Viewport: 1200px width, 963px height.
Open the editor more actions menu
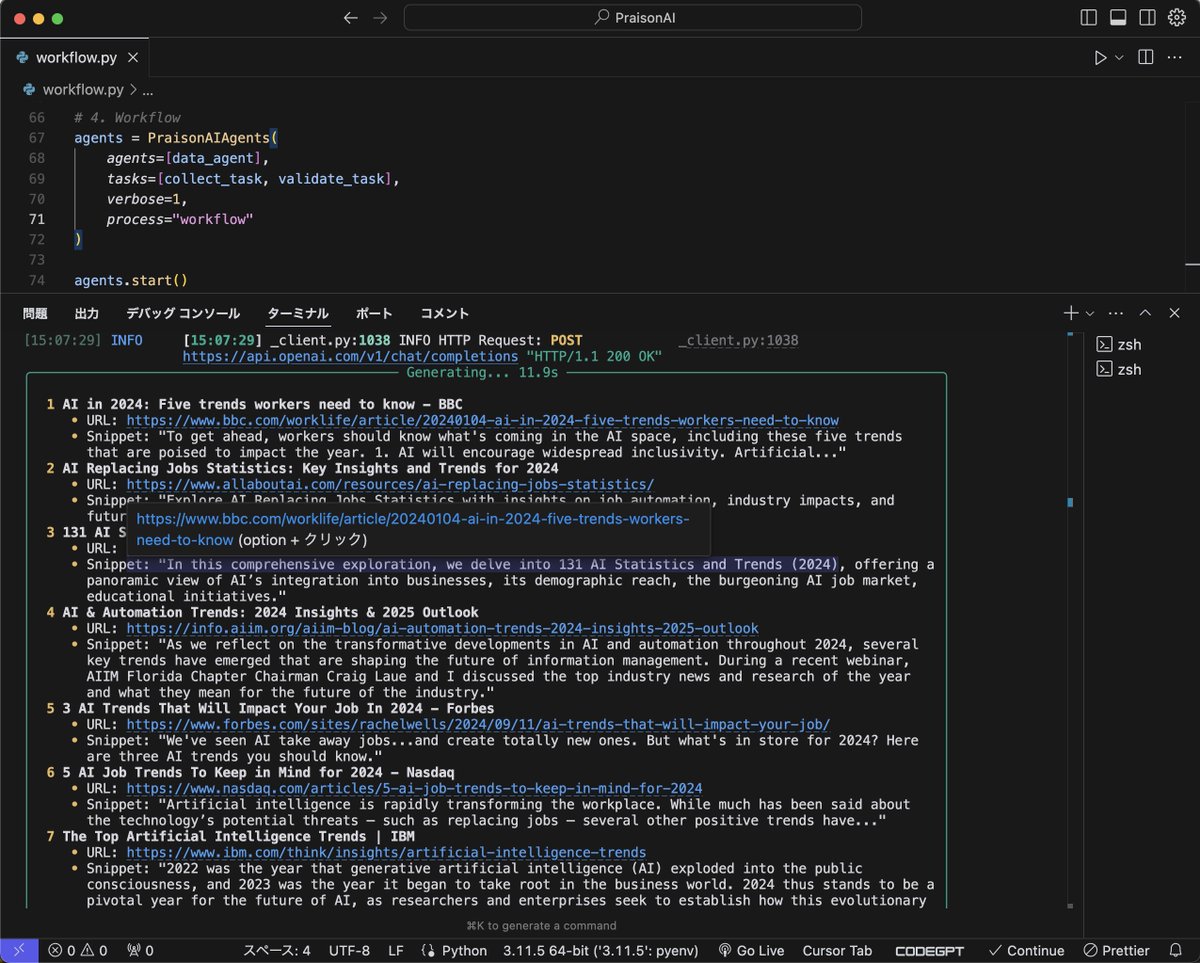point(1176,58)
